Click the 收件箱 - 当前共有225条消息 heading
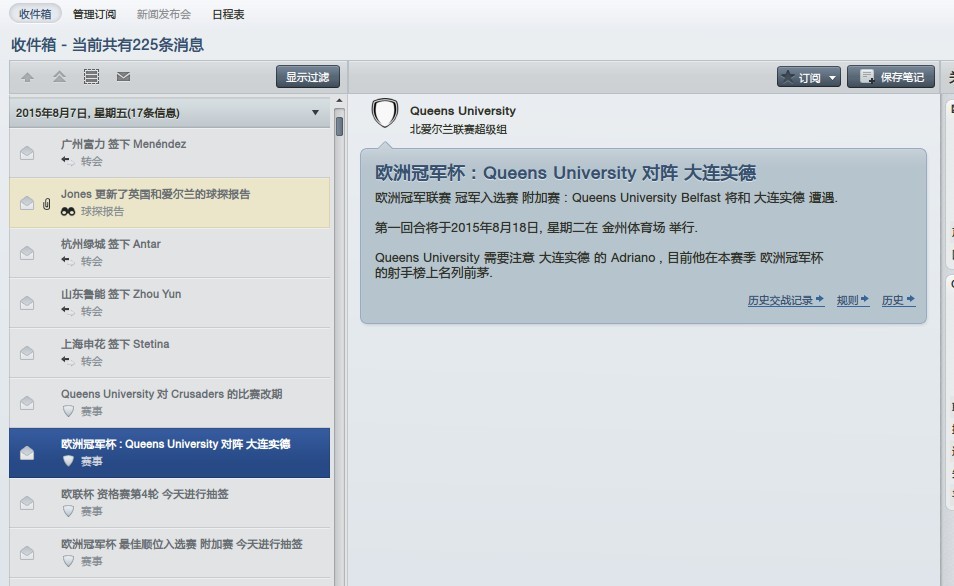The height and width of the screenshot is (586, 954). (108, 44)
